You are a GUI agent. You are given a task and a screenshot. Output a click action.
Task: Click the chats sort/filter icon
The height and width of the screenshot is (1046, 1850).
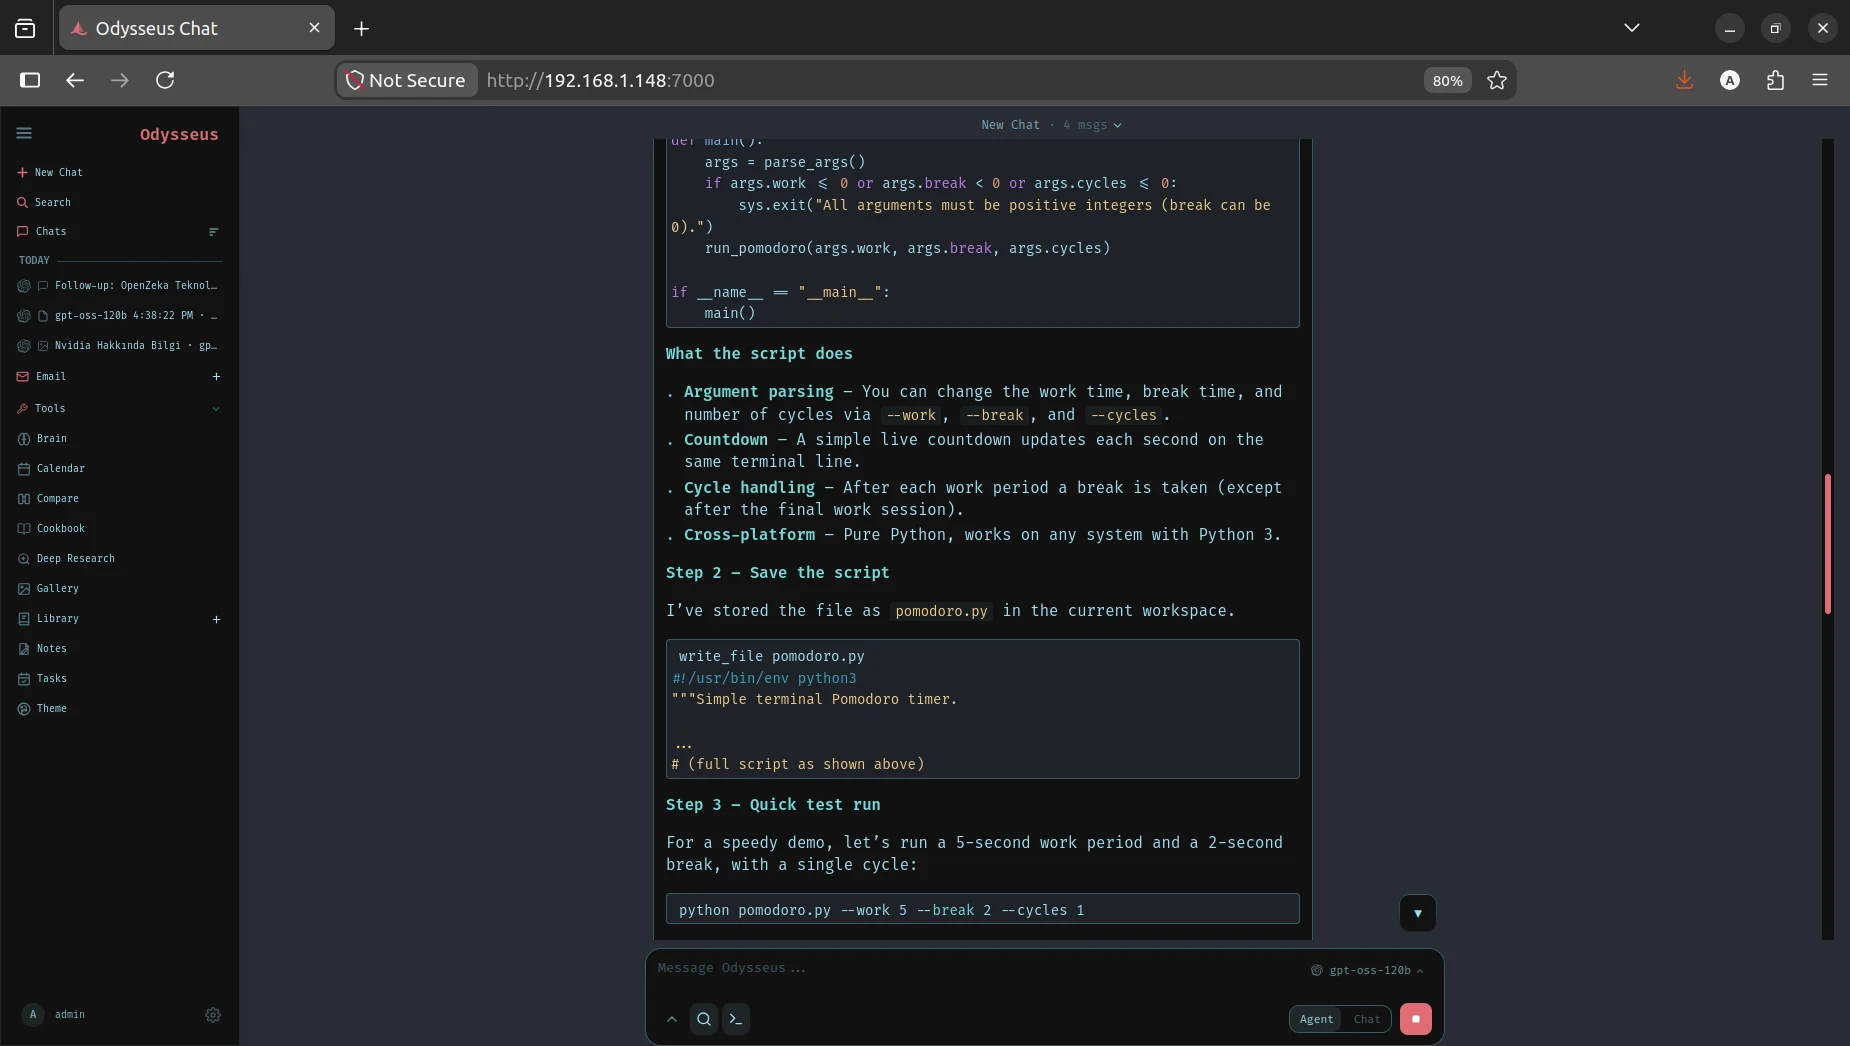point(213,232)
